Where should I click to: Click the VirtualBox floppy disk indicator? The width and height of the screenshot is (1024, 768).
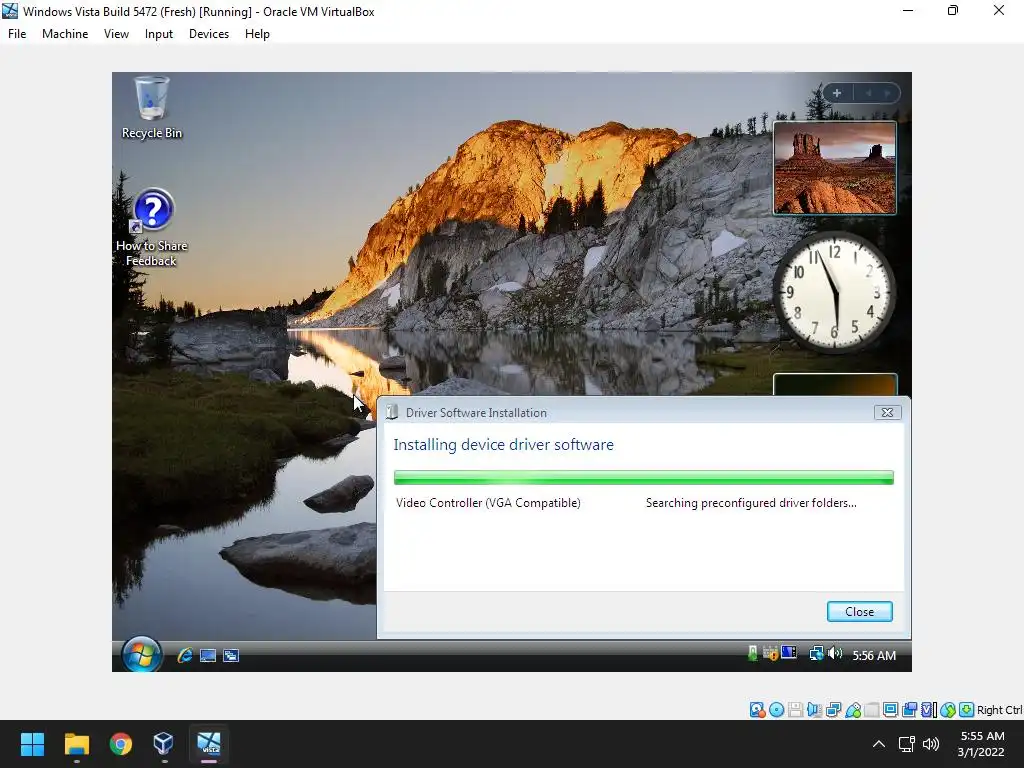[795, 710]
